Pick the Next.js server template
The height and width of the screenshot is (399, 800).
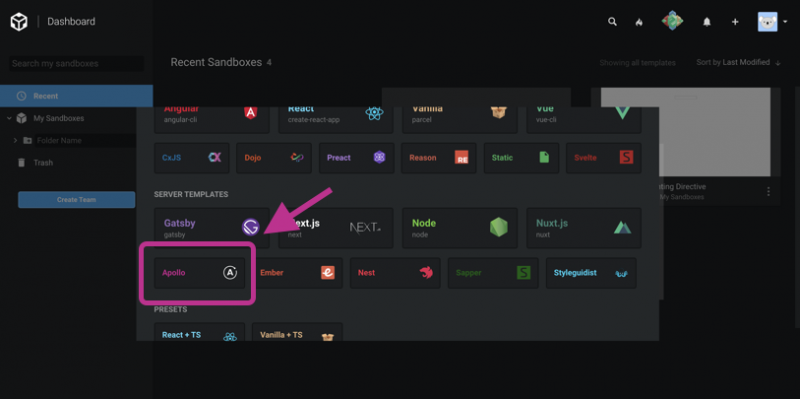click(x=336, y=228)
